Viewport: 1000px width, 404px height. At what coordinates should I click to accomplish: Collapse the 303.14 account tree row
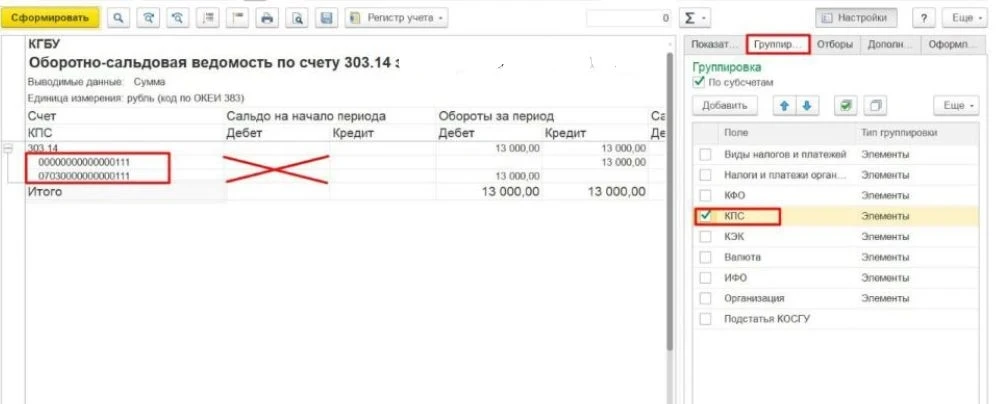click(x=8, y=148)
